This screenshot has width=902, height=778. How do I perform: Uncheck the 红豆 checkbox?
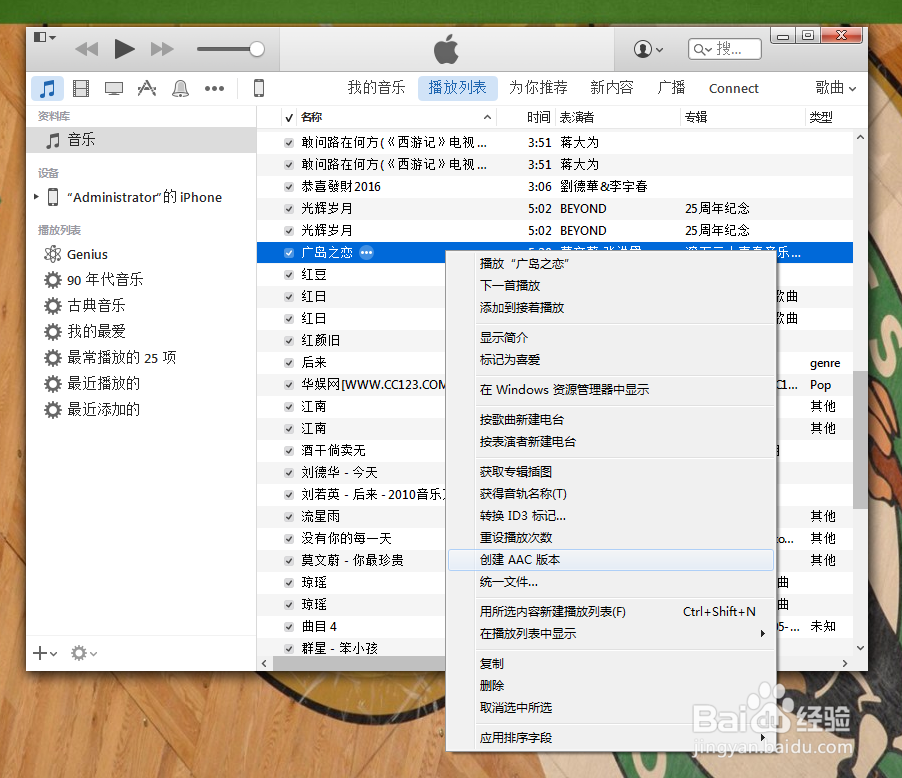pyautogui.click(x=289, y=274)
